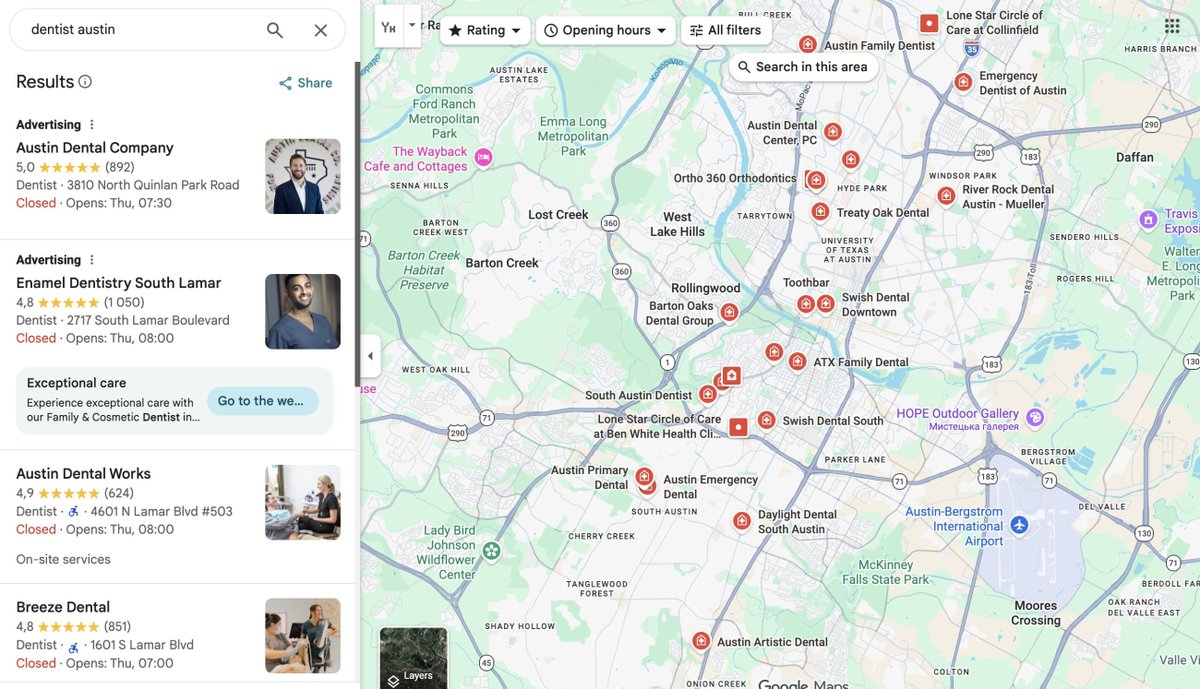The width and height of the screenshot is (1200, 689).
Task: Select the Austin Family Dentist map pin
Action: coord(808,44)
